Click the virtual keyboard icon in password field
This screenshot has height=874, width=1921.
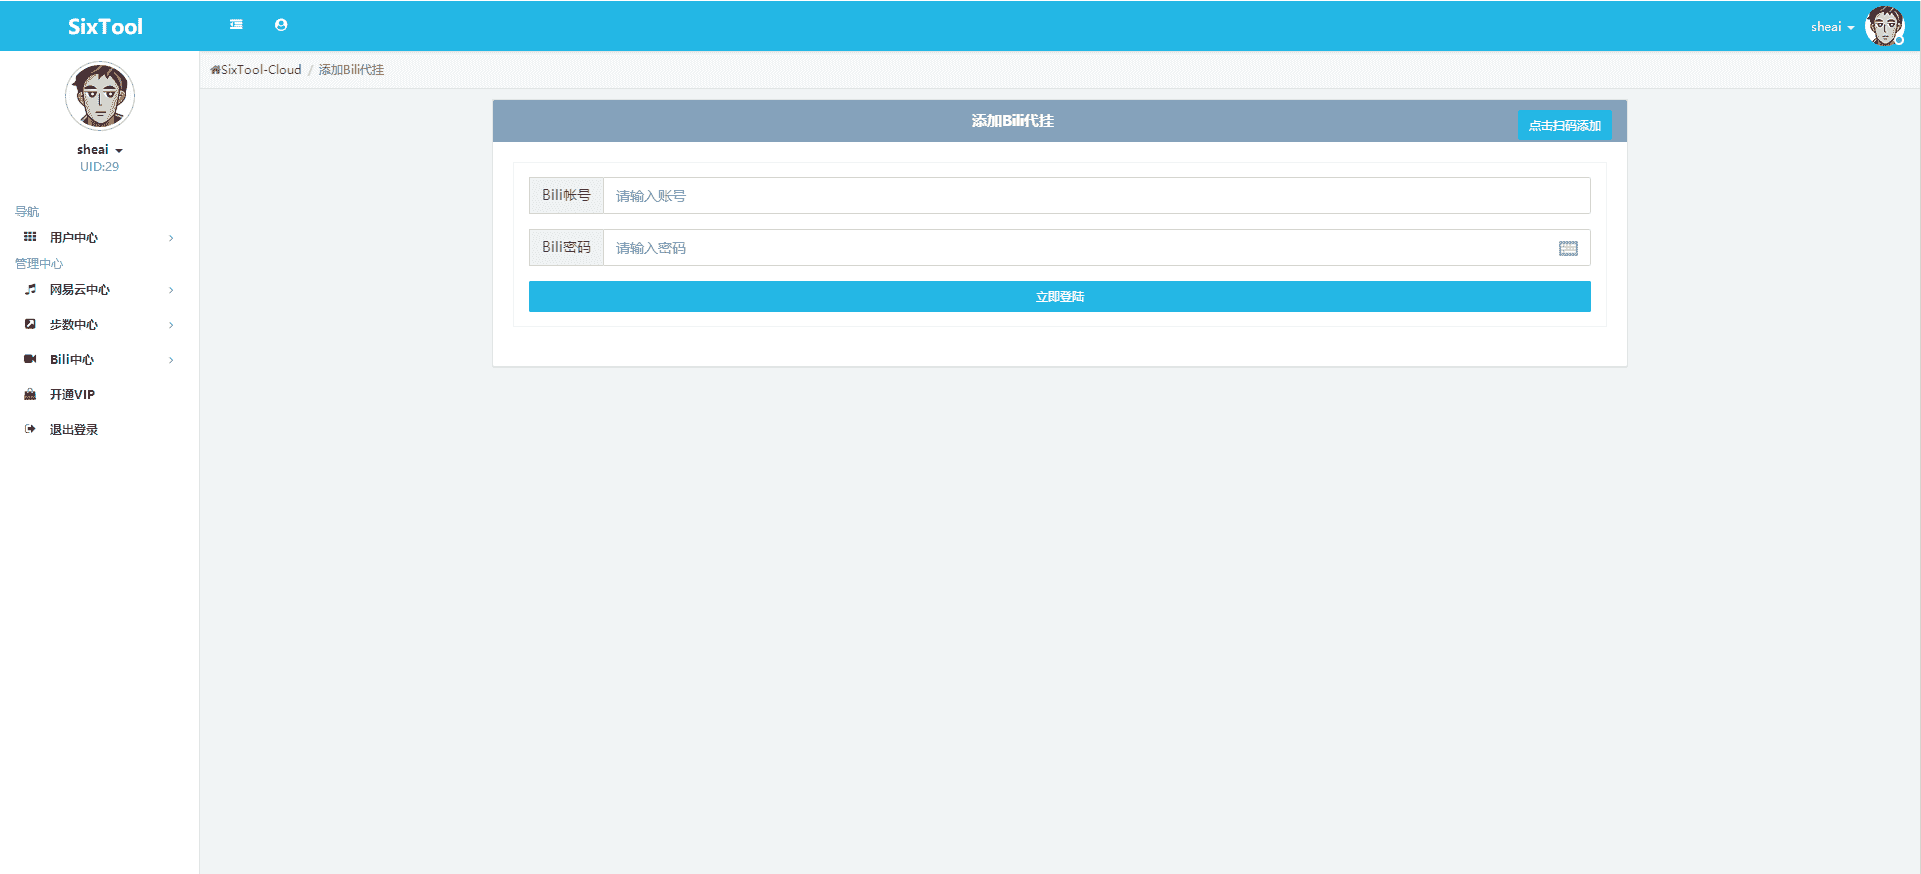1568,248
